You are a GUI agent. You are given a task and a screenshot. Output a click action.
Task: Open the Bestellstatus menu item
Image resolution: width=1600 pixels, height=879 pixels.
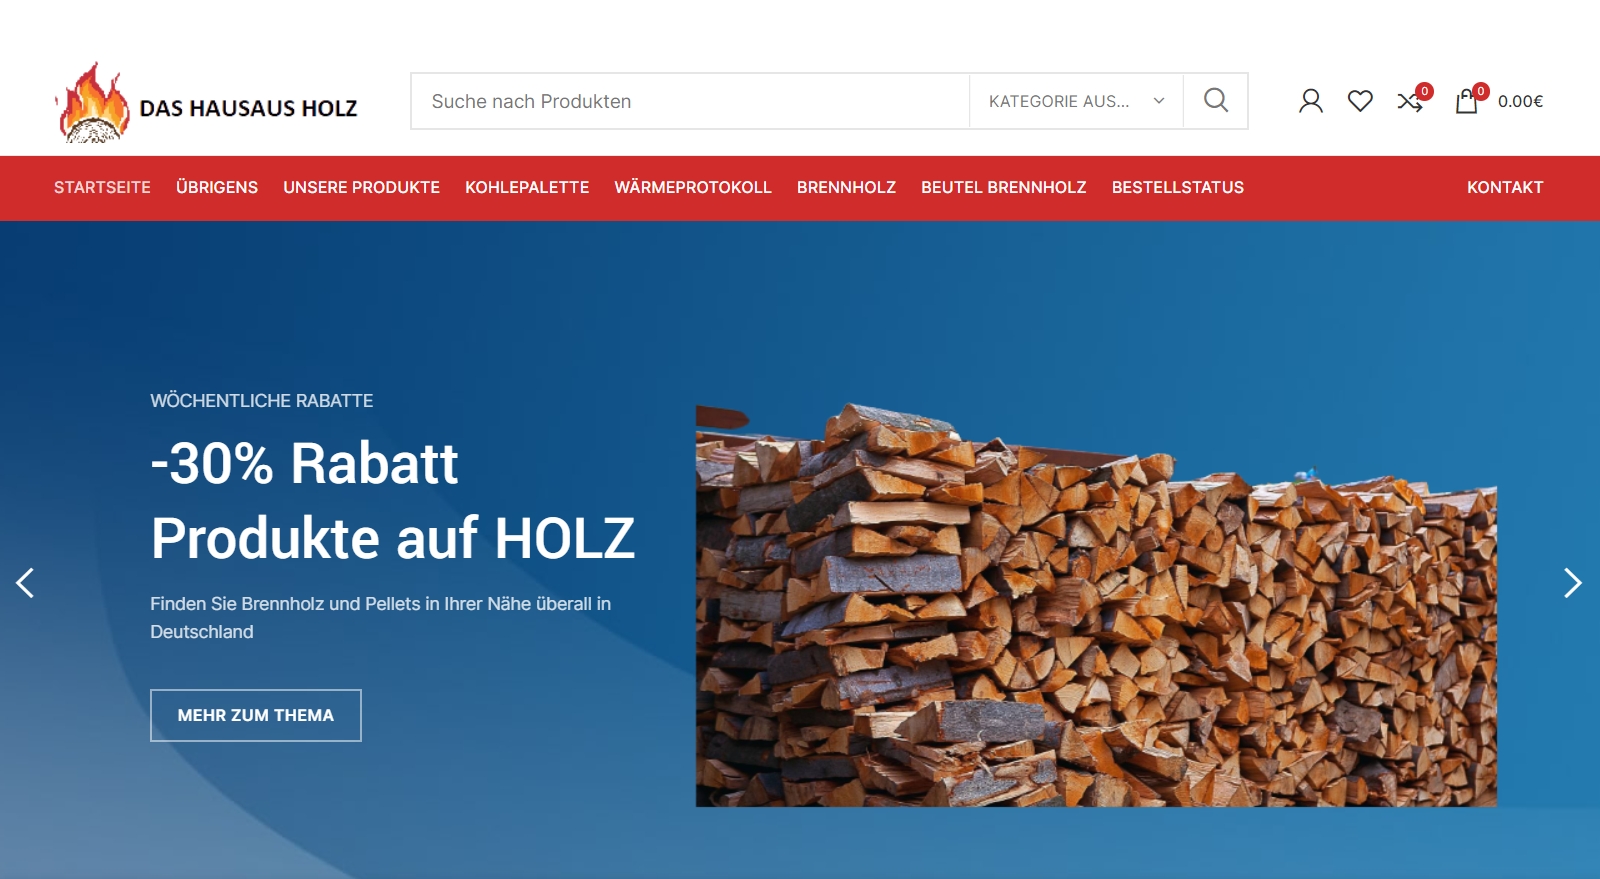coord(1178,188)
